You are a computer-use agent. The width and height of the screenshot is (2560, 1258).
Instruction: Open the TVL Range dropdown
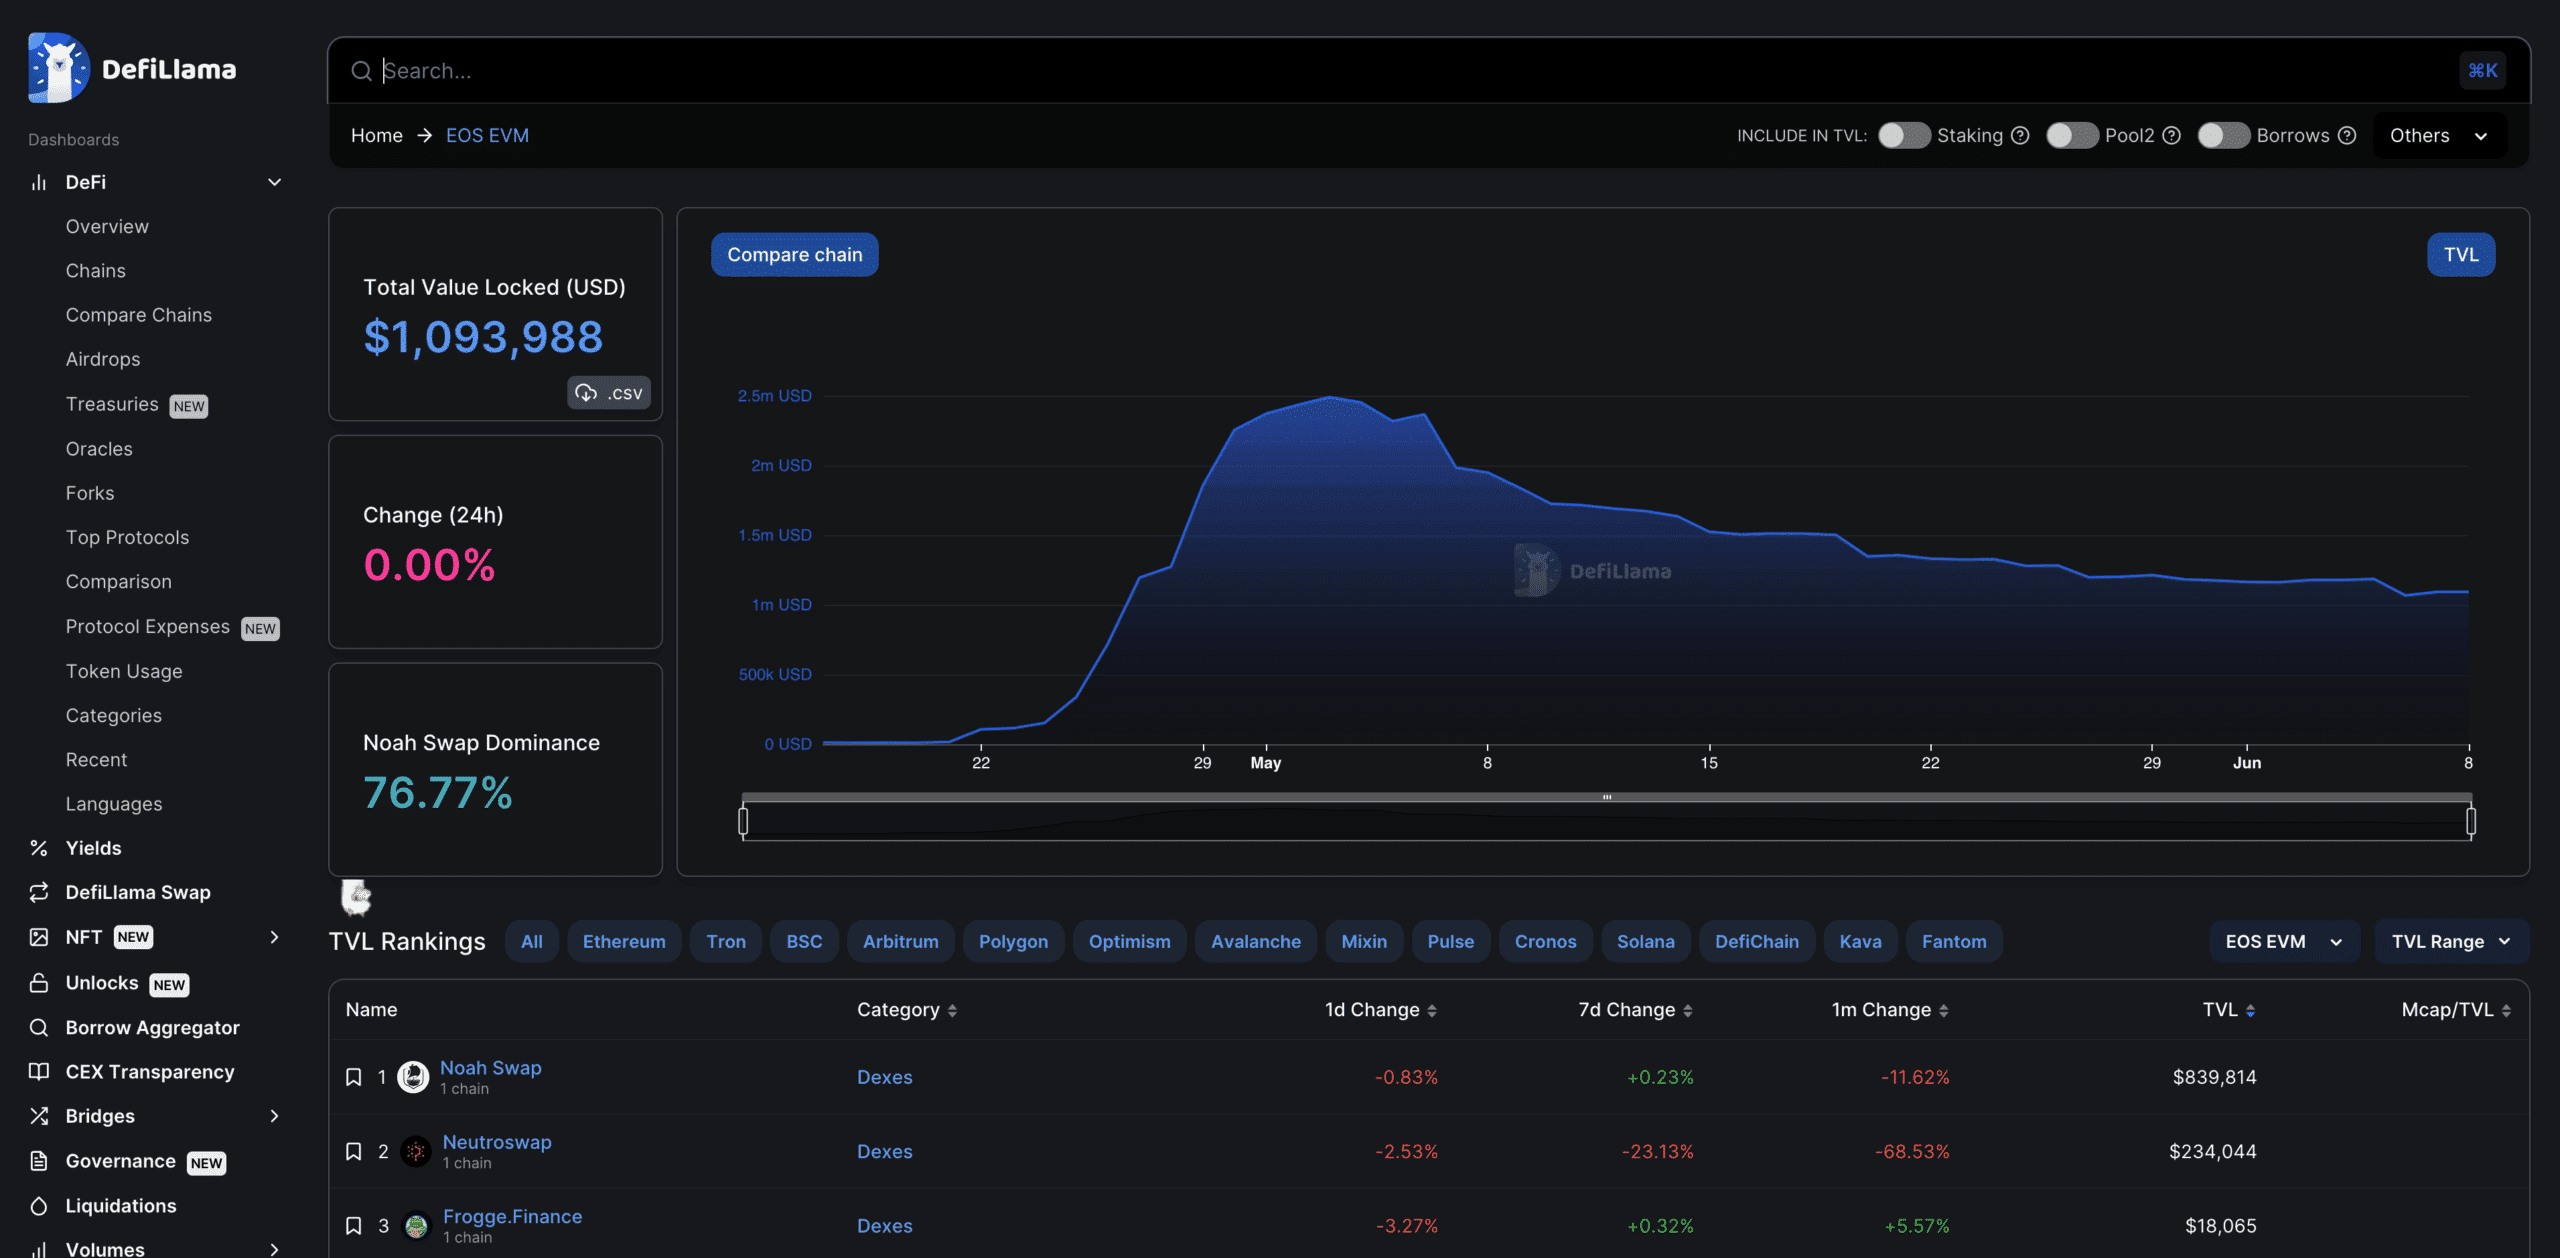tap(2450, 941)
